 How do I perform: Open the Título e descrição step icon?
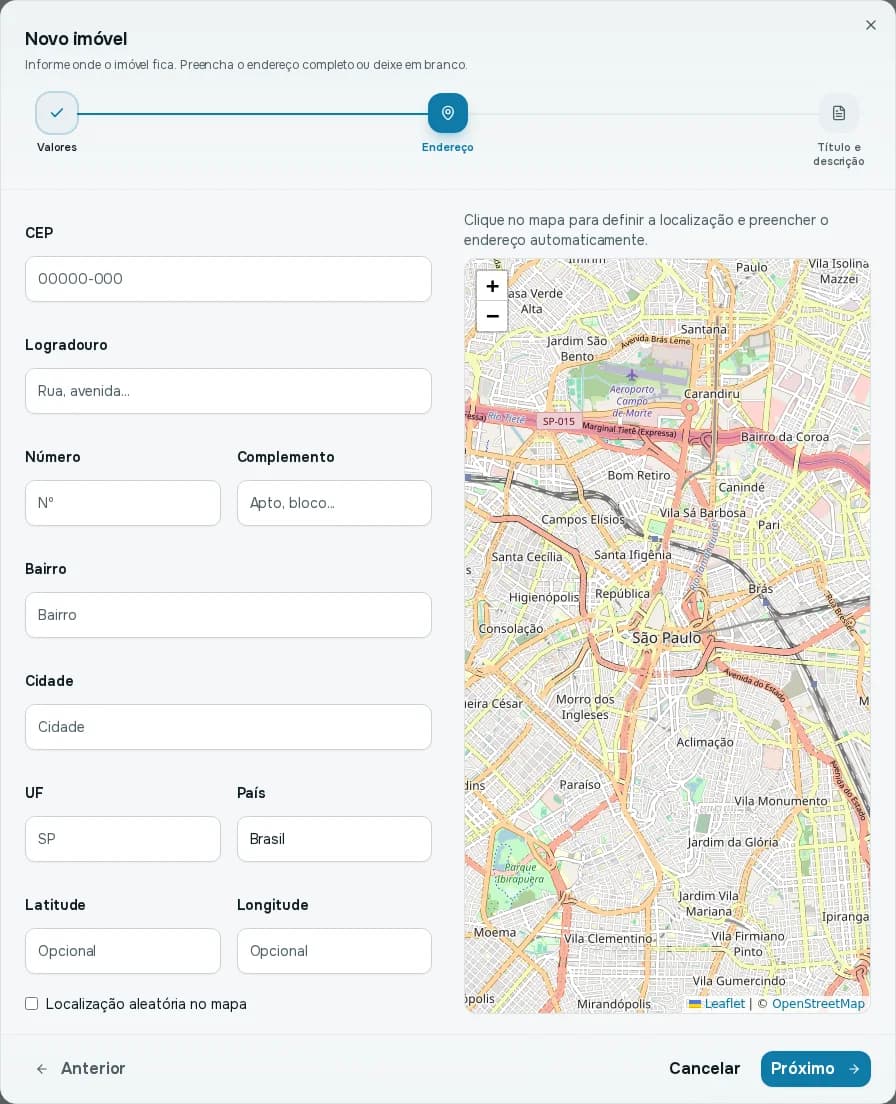click(838, 113)
